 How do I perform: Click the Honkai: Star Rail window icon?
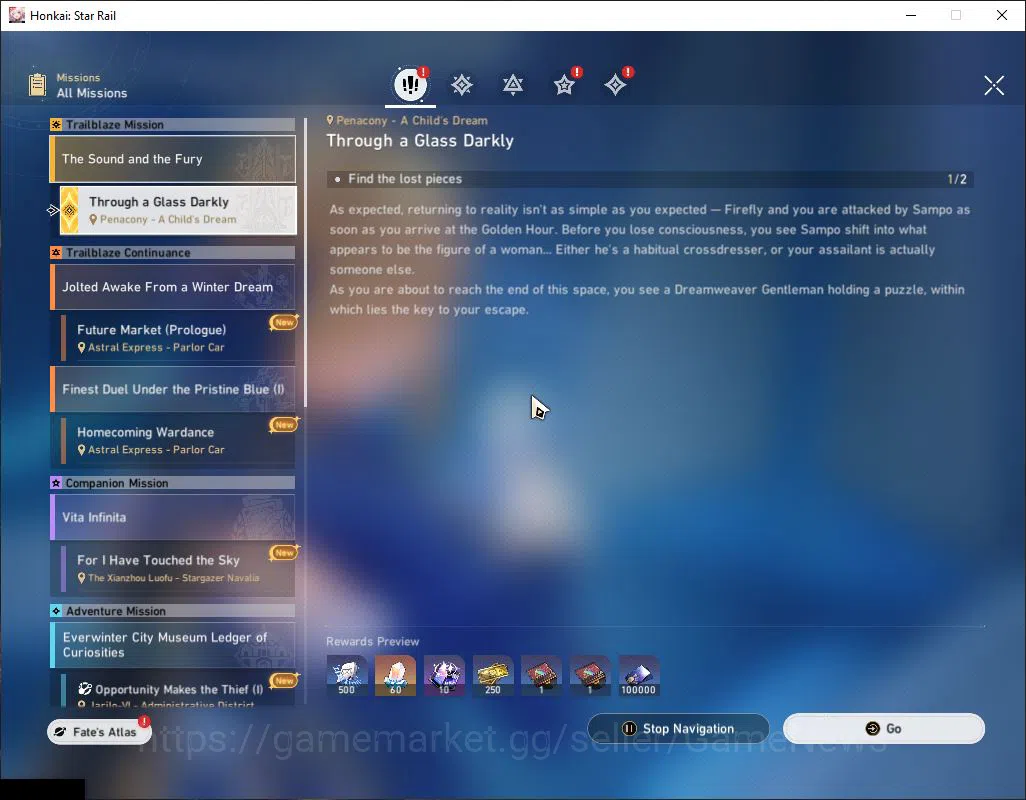16,15
